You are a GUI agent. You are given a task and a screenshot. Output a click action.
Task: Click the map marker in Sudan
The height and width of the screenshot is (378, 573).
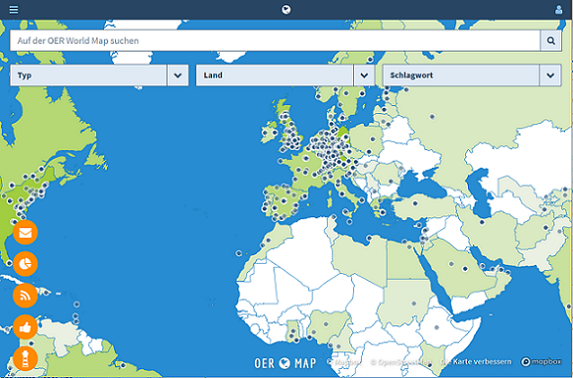(414, 303)
